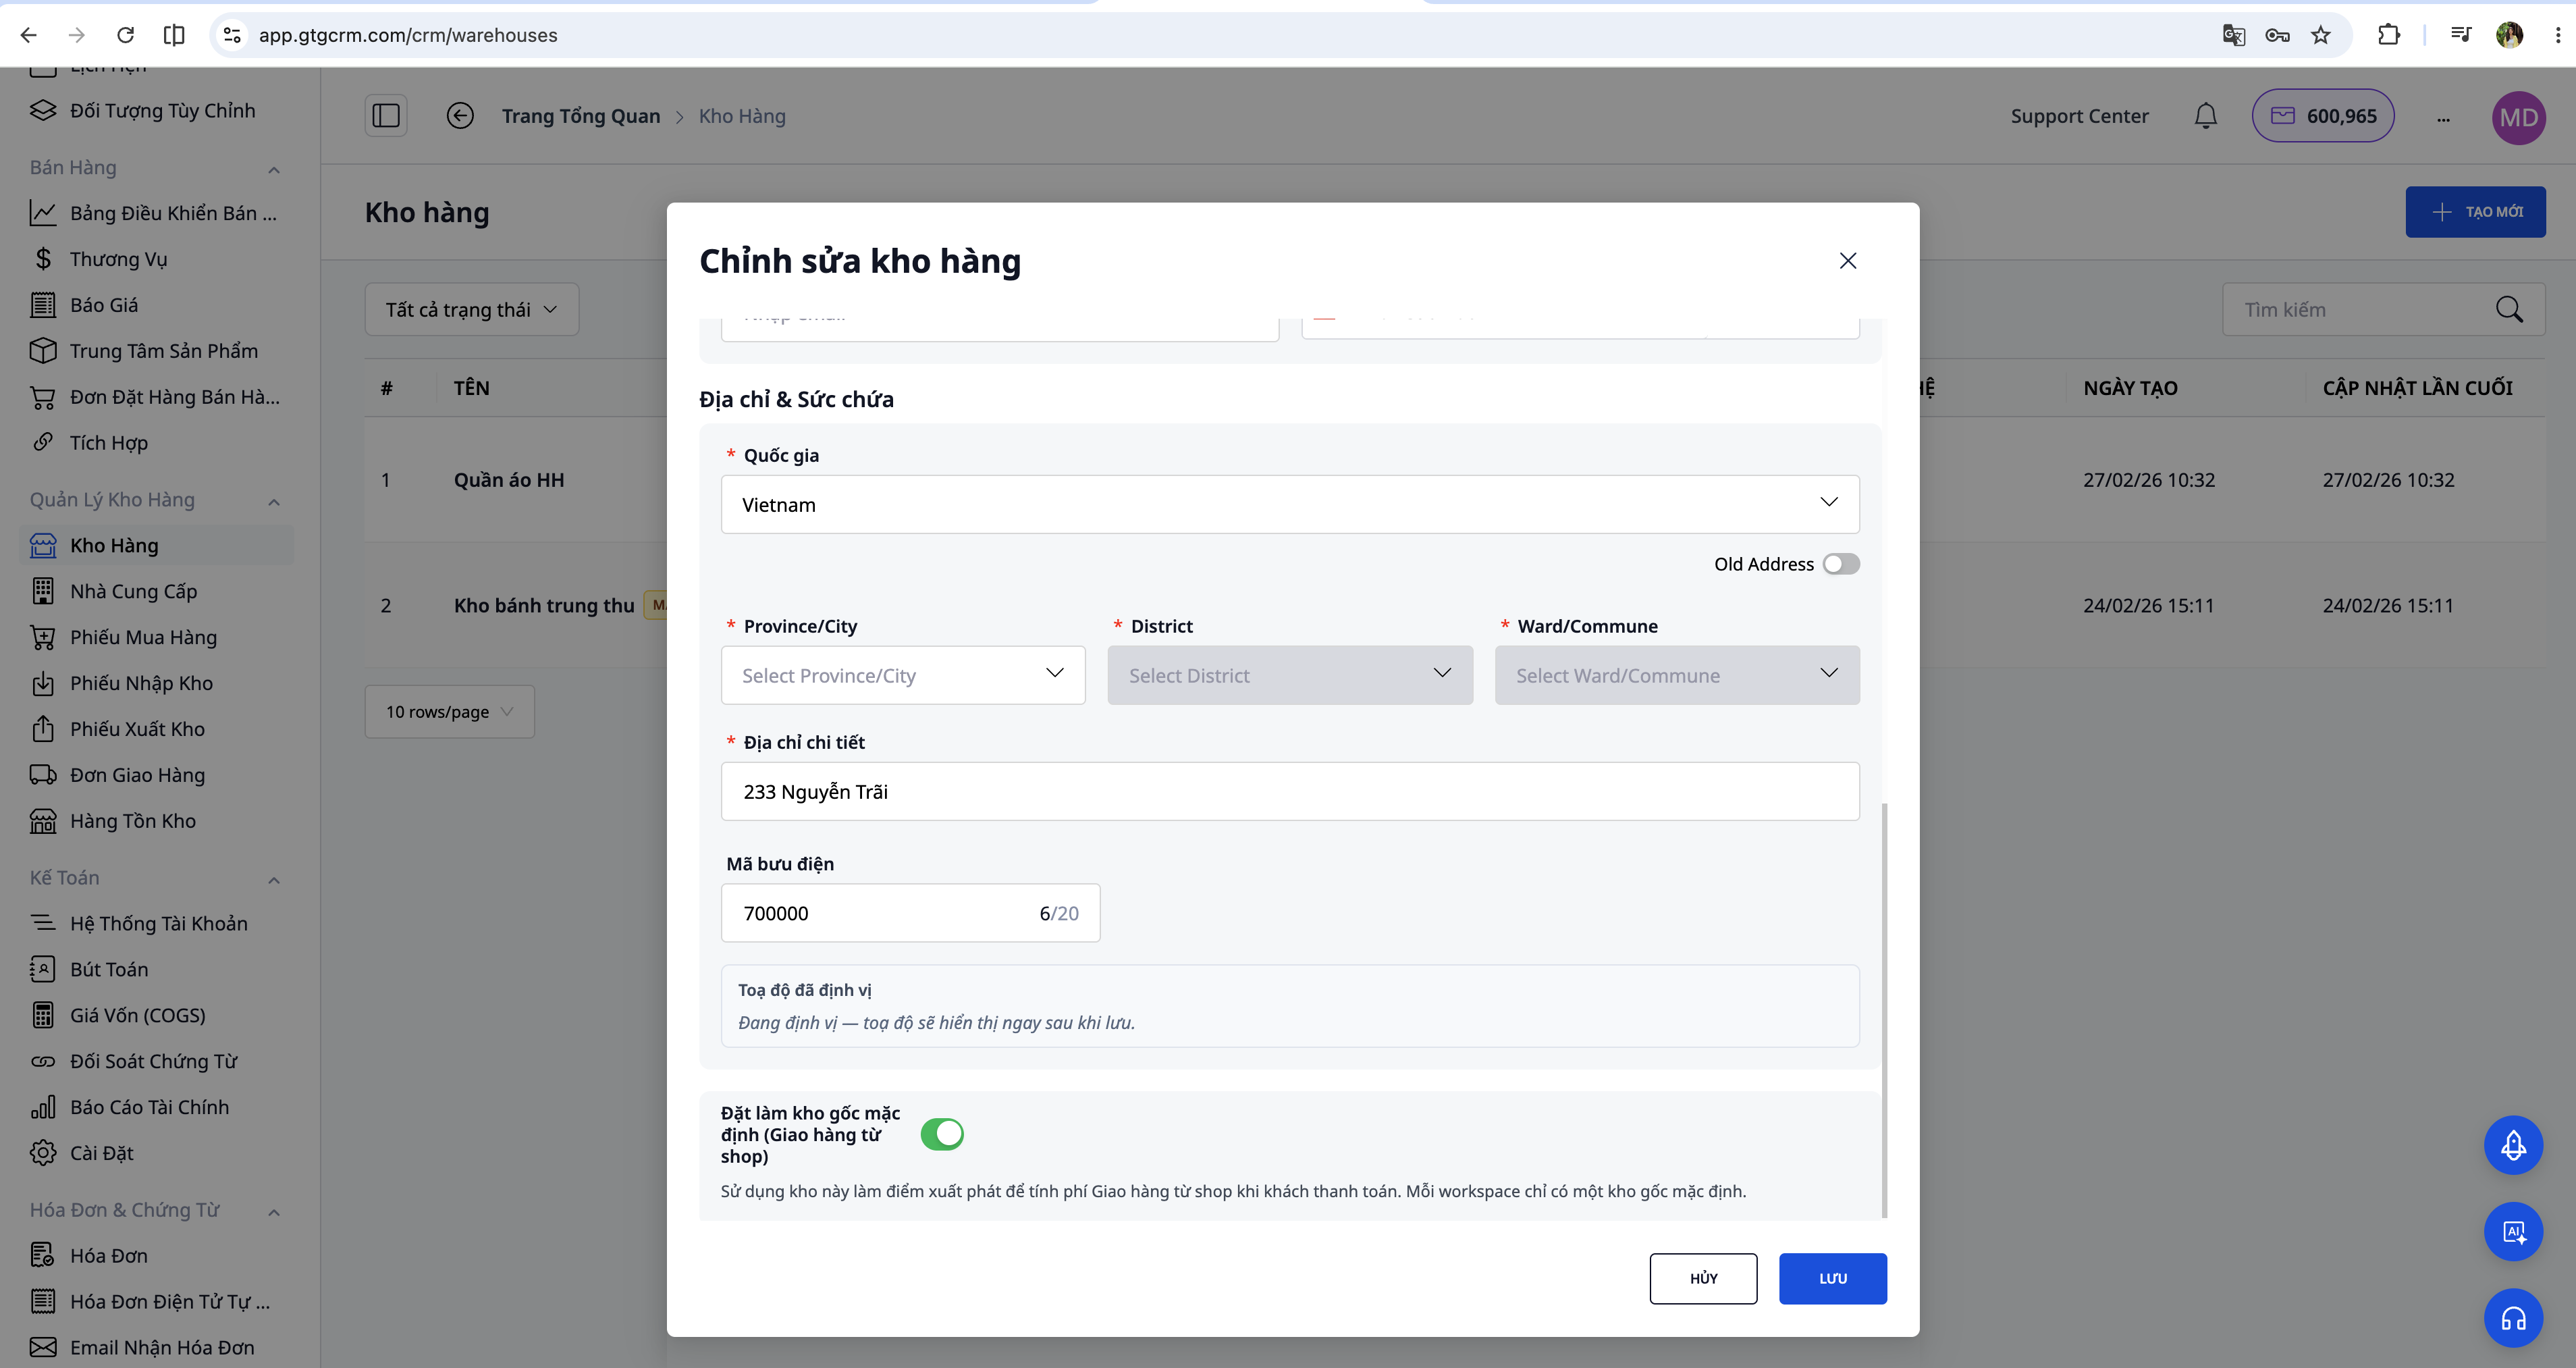2576x1368 pixels.
Task: Open the 10 rows/page dropdown
Action: click(x=450, y=712)
